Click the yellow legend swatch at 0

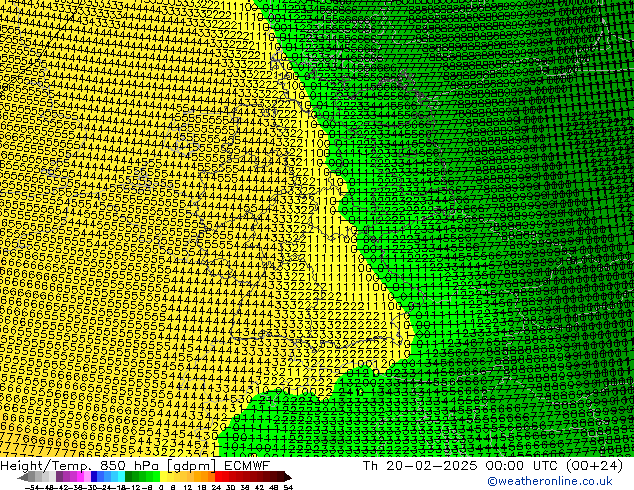(163, 476)
